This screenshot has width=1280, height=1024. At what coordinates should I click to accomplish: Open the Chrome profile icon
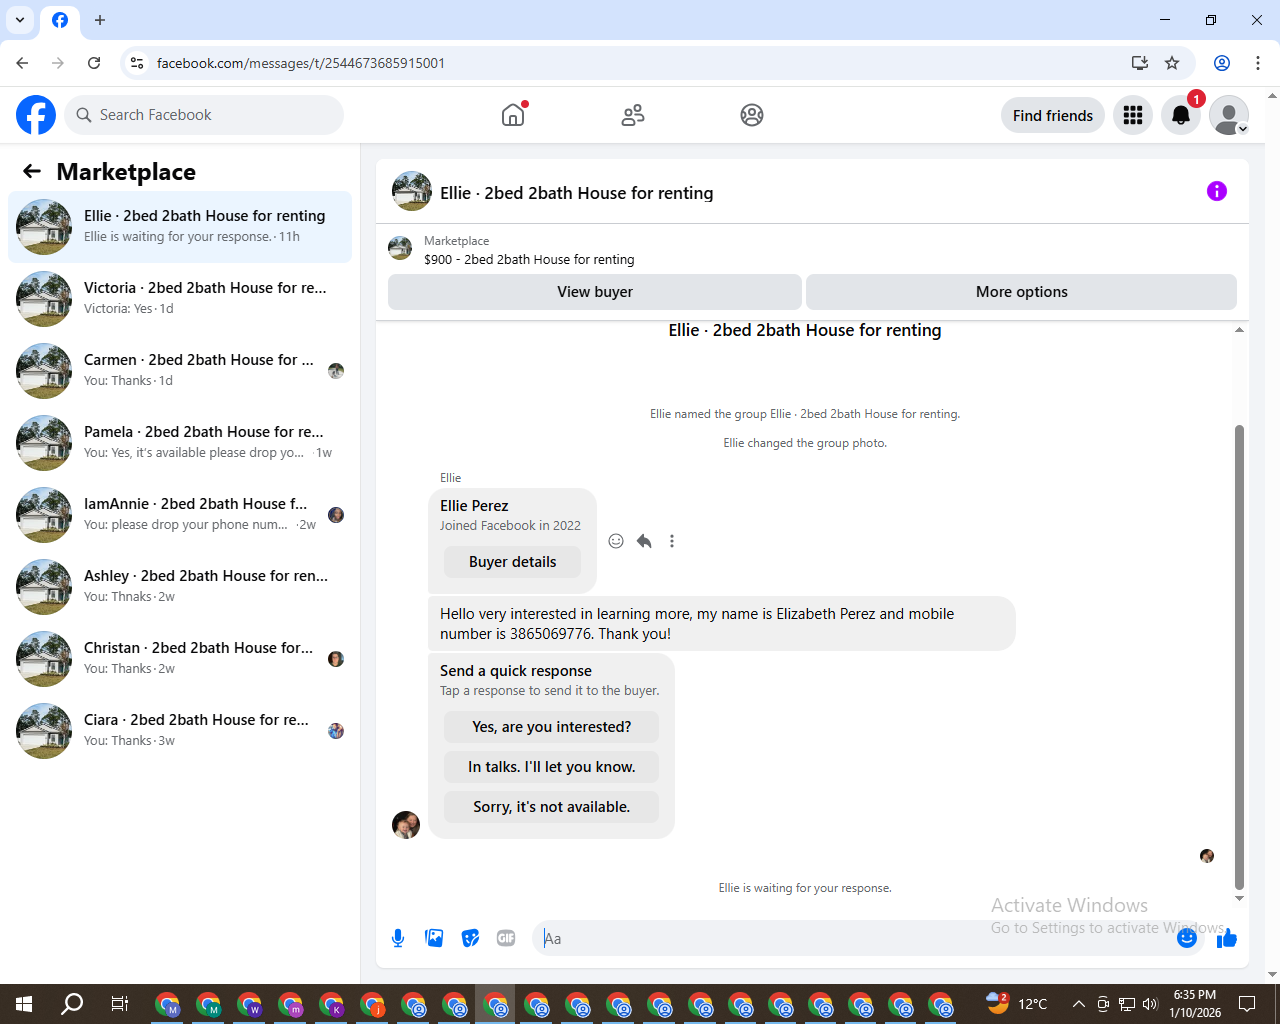point(1222,63)
